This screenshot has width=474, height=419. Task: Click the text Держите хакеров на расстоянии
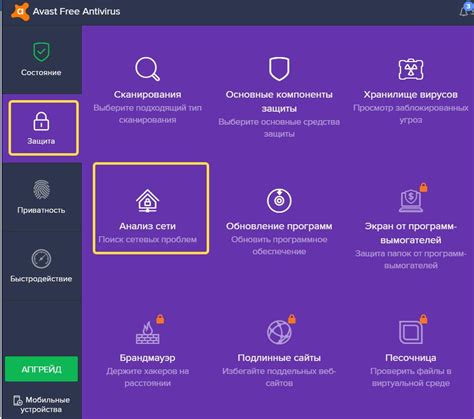[147, 377]
